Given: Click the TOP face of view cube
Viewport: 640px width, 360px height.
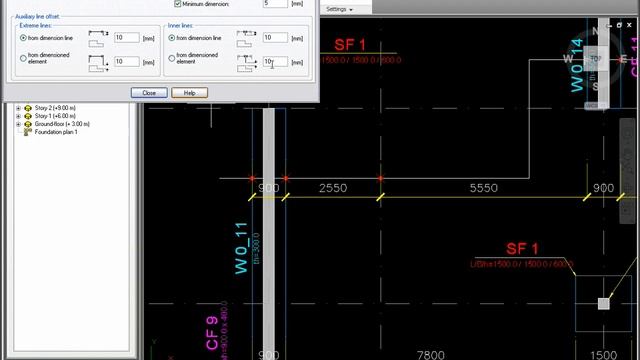Looking at the screenshot, I should (x=596, y=59).
